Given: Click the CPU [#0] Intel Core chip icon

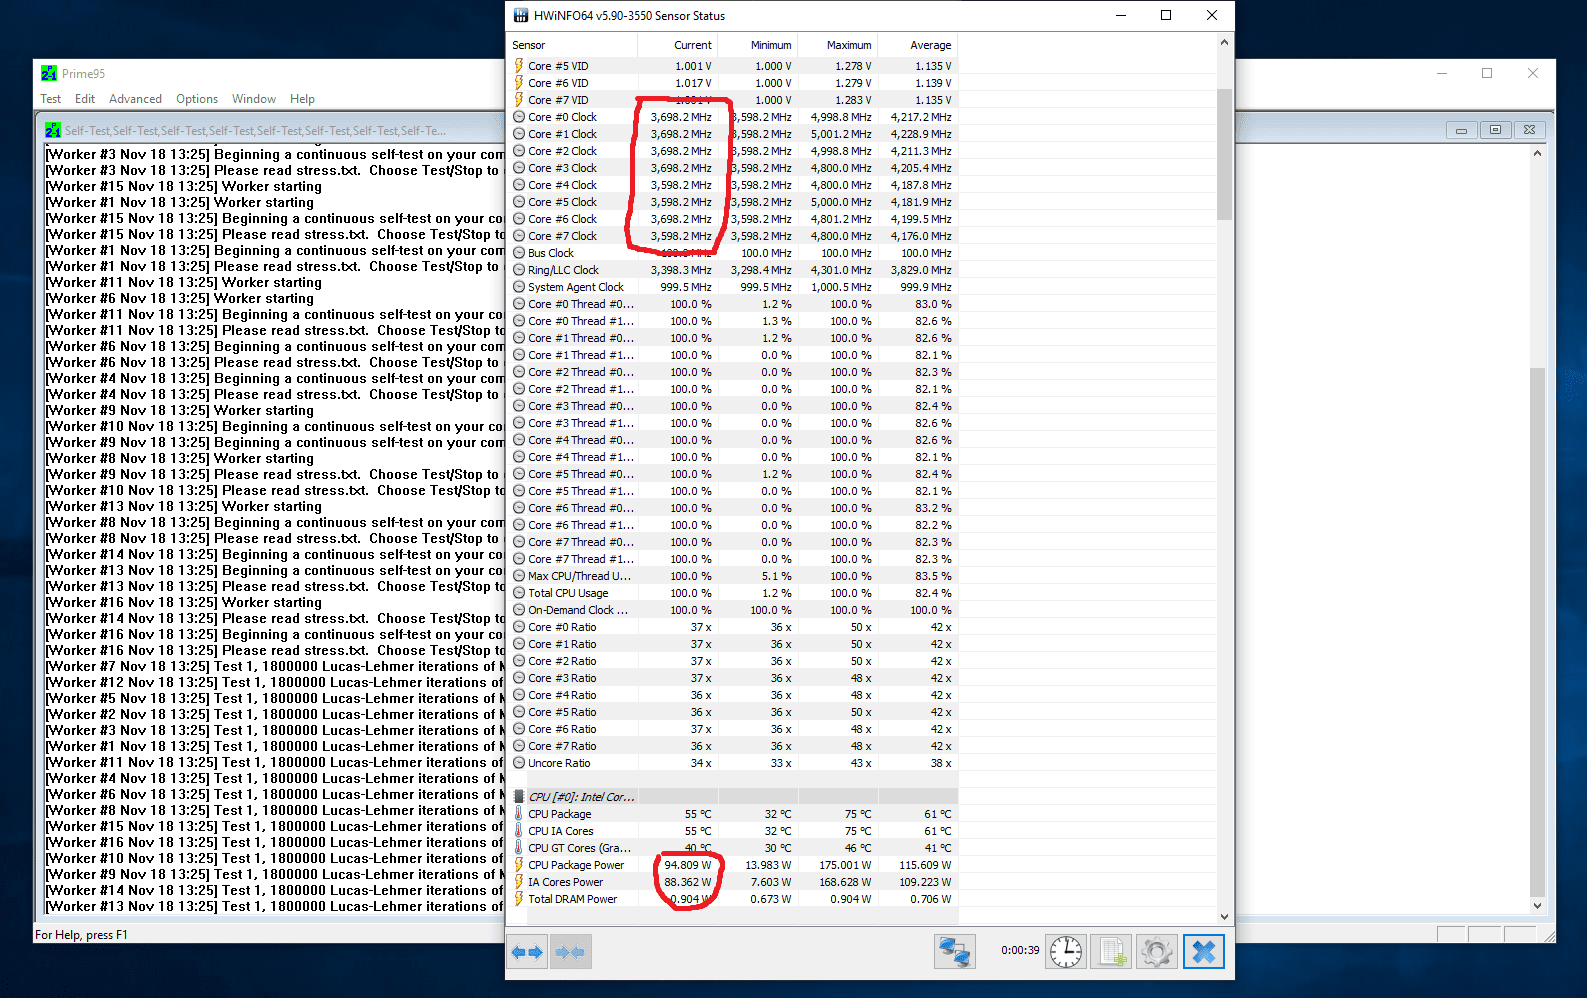Looking at the screenshot, I should click(519, 797).
